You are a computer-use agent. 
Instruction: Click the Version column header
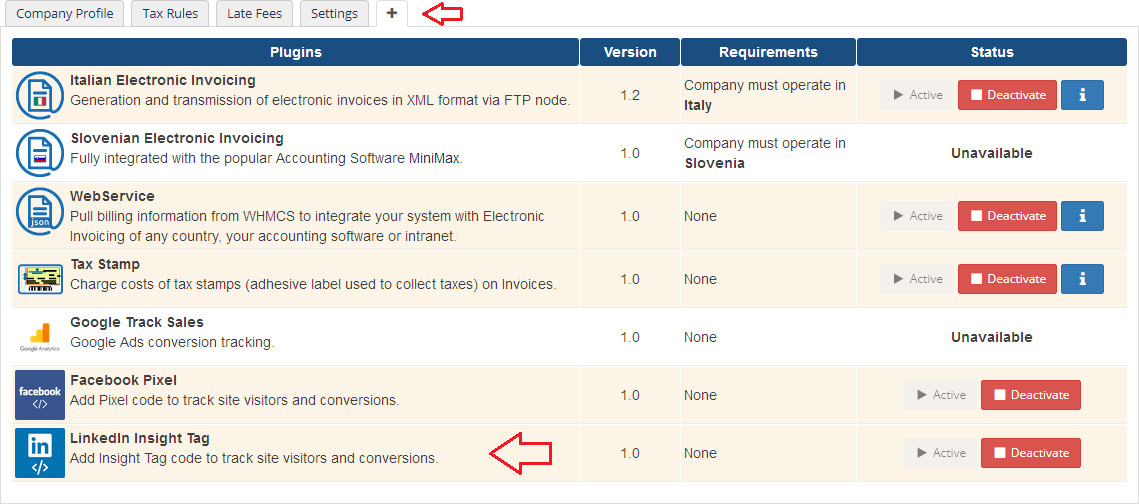click(630, 52)
